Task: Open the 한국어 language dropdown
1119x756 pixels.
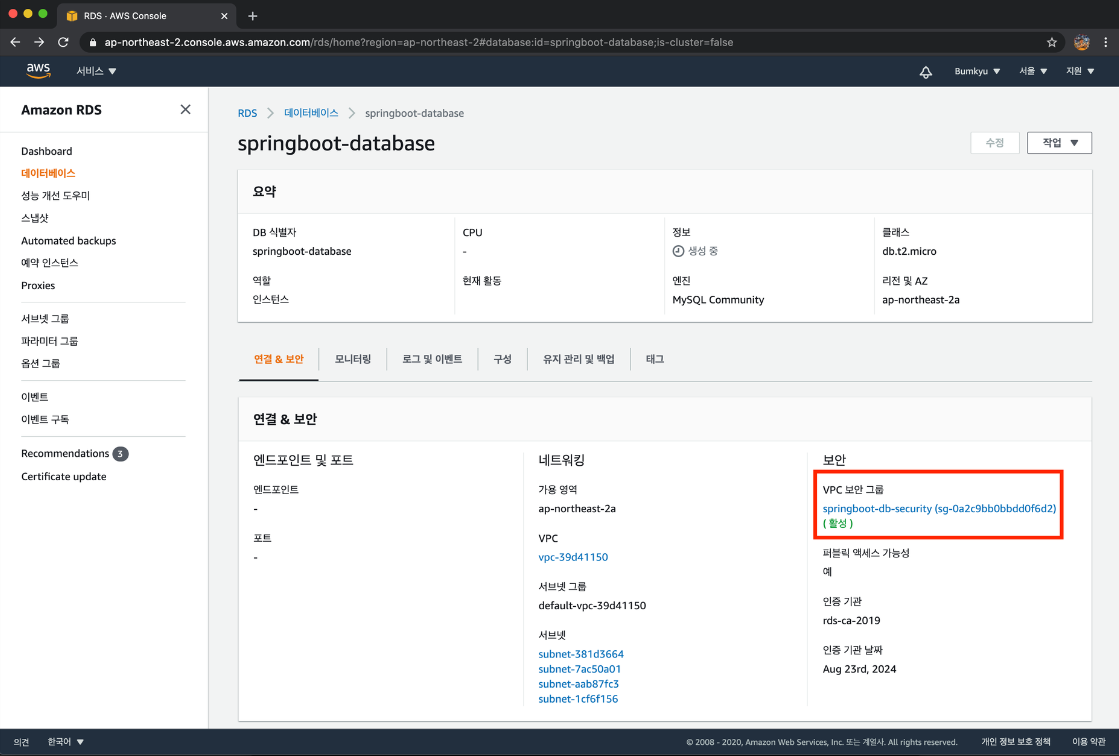Action: click(66, 742)
